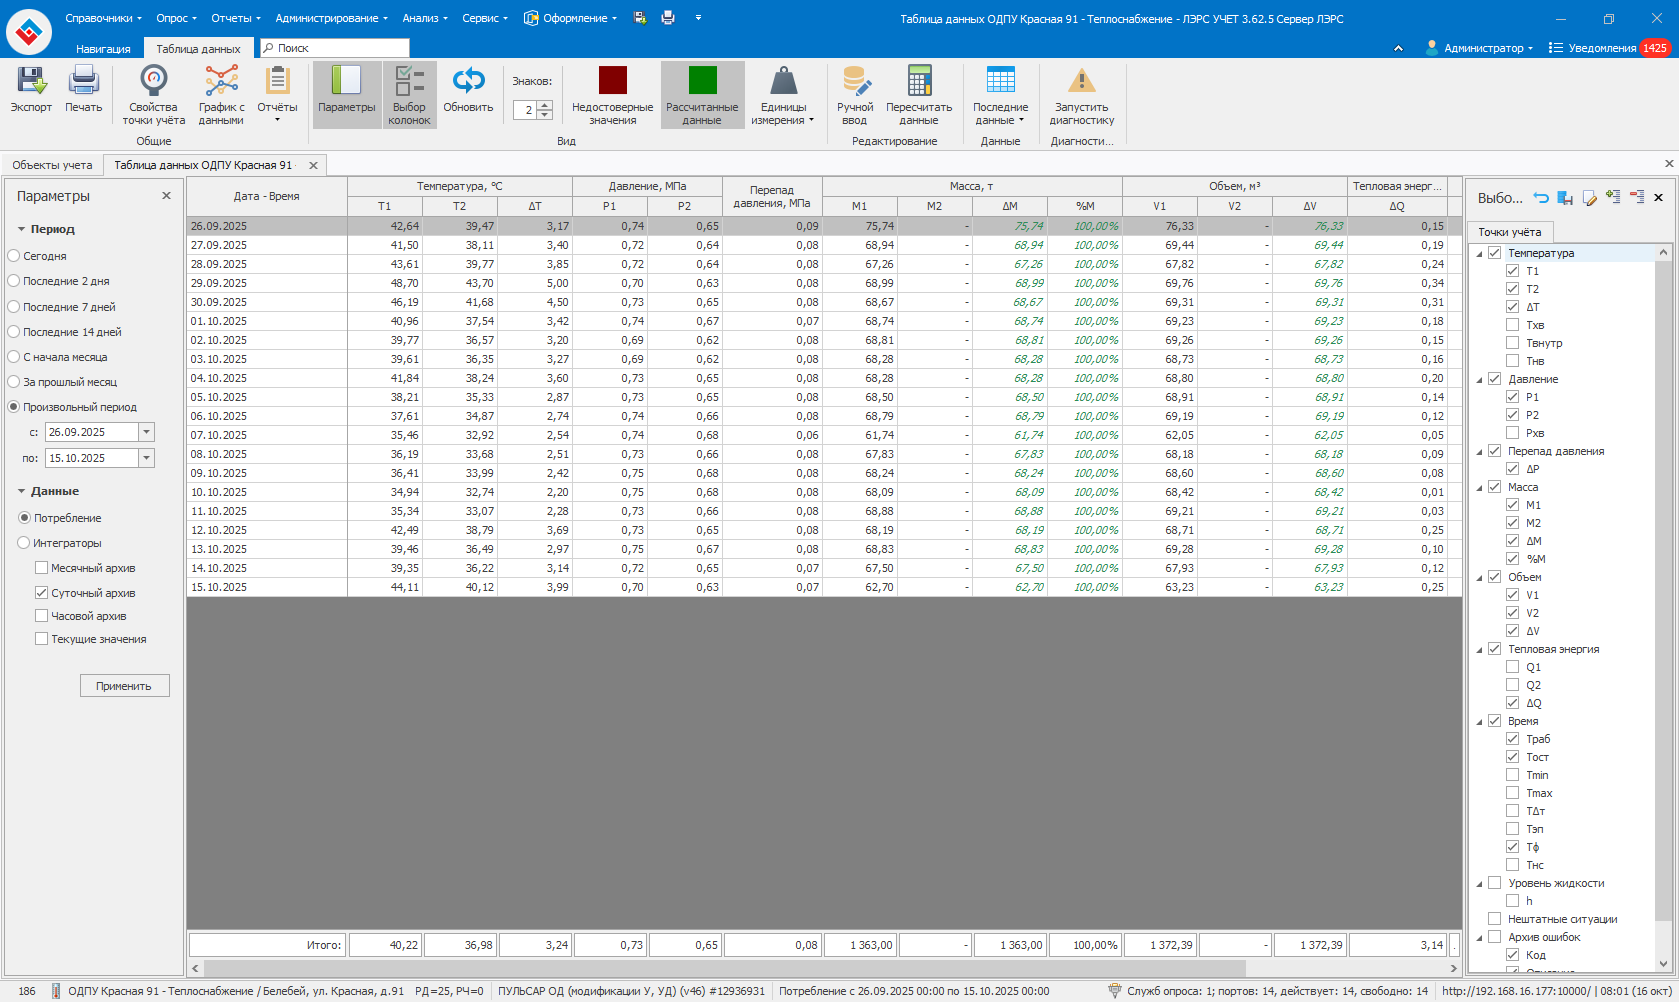
Task: Click the Обновить refresh icon
Action: [468, 81]
